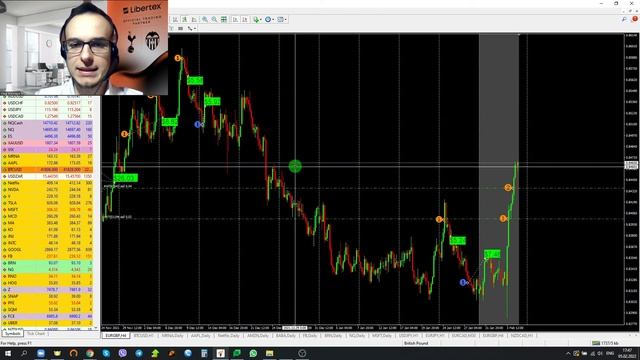The height and width of the screenshot is (360, 640).
Task: Select the line studies drawing tool
Action: pos(190,29)
